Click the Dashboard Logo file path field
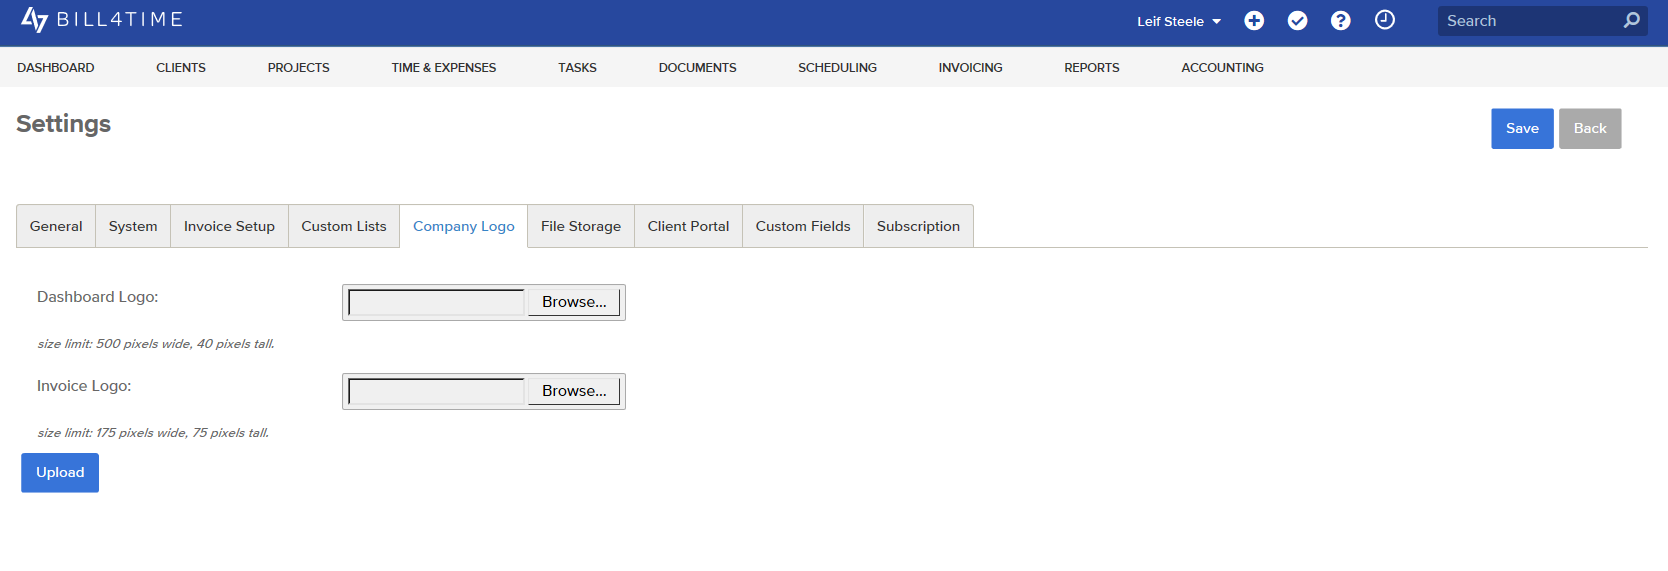Image resolution: width=1668 pixels, height=571 pixels. click(436, 302)
